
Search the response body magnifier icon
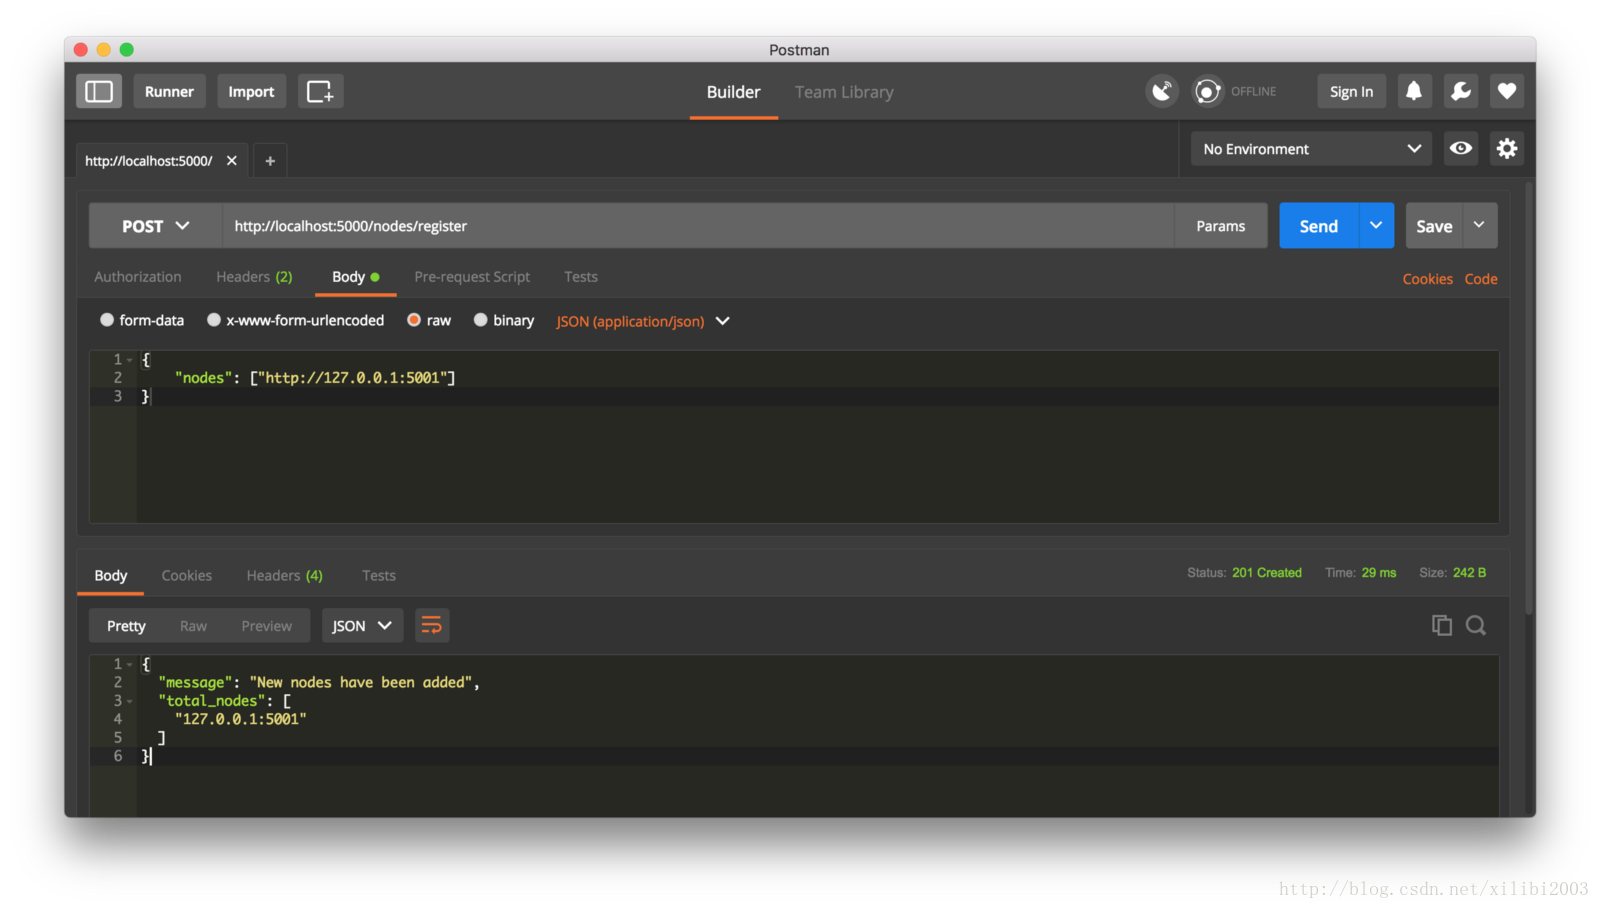1476,625
